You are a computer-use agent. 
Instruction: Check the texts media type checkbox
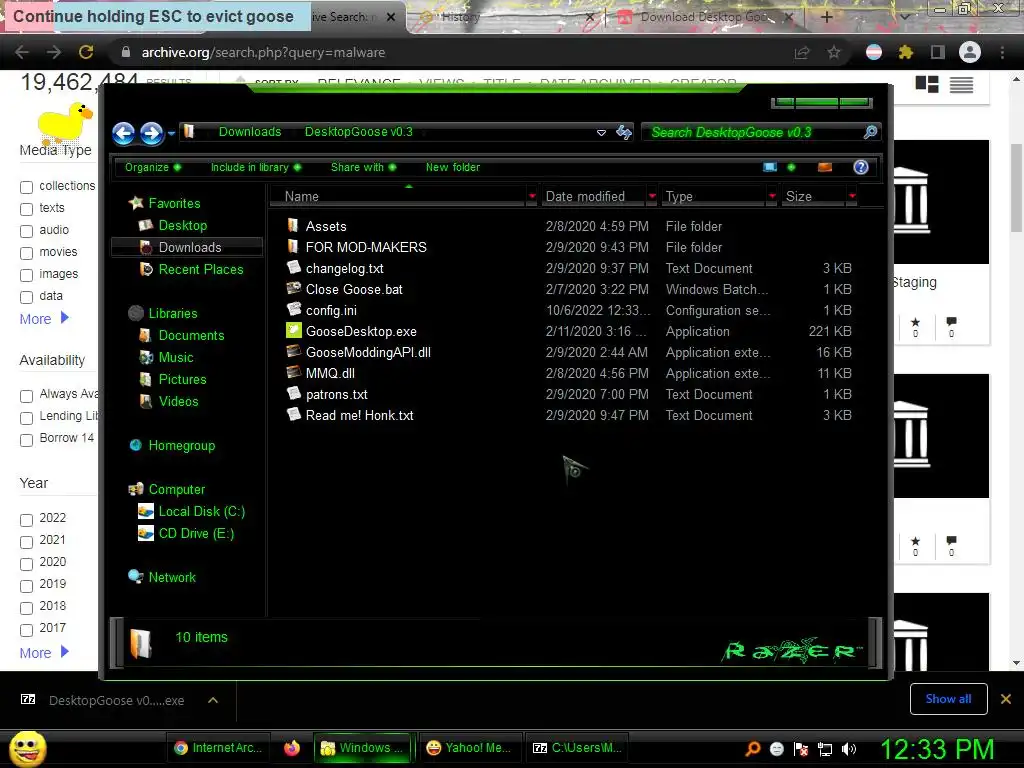tap(26, 209)
